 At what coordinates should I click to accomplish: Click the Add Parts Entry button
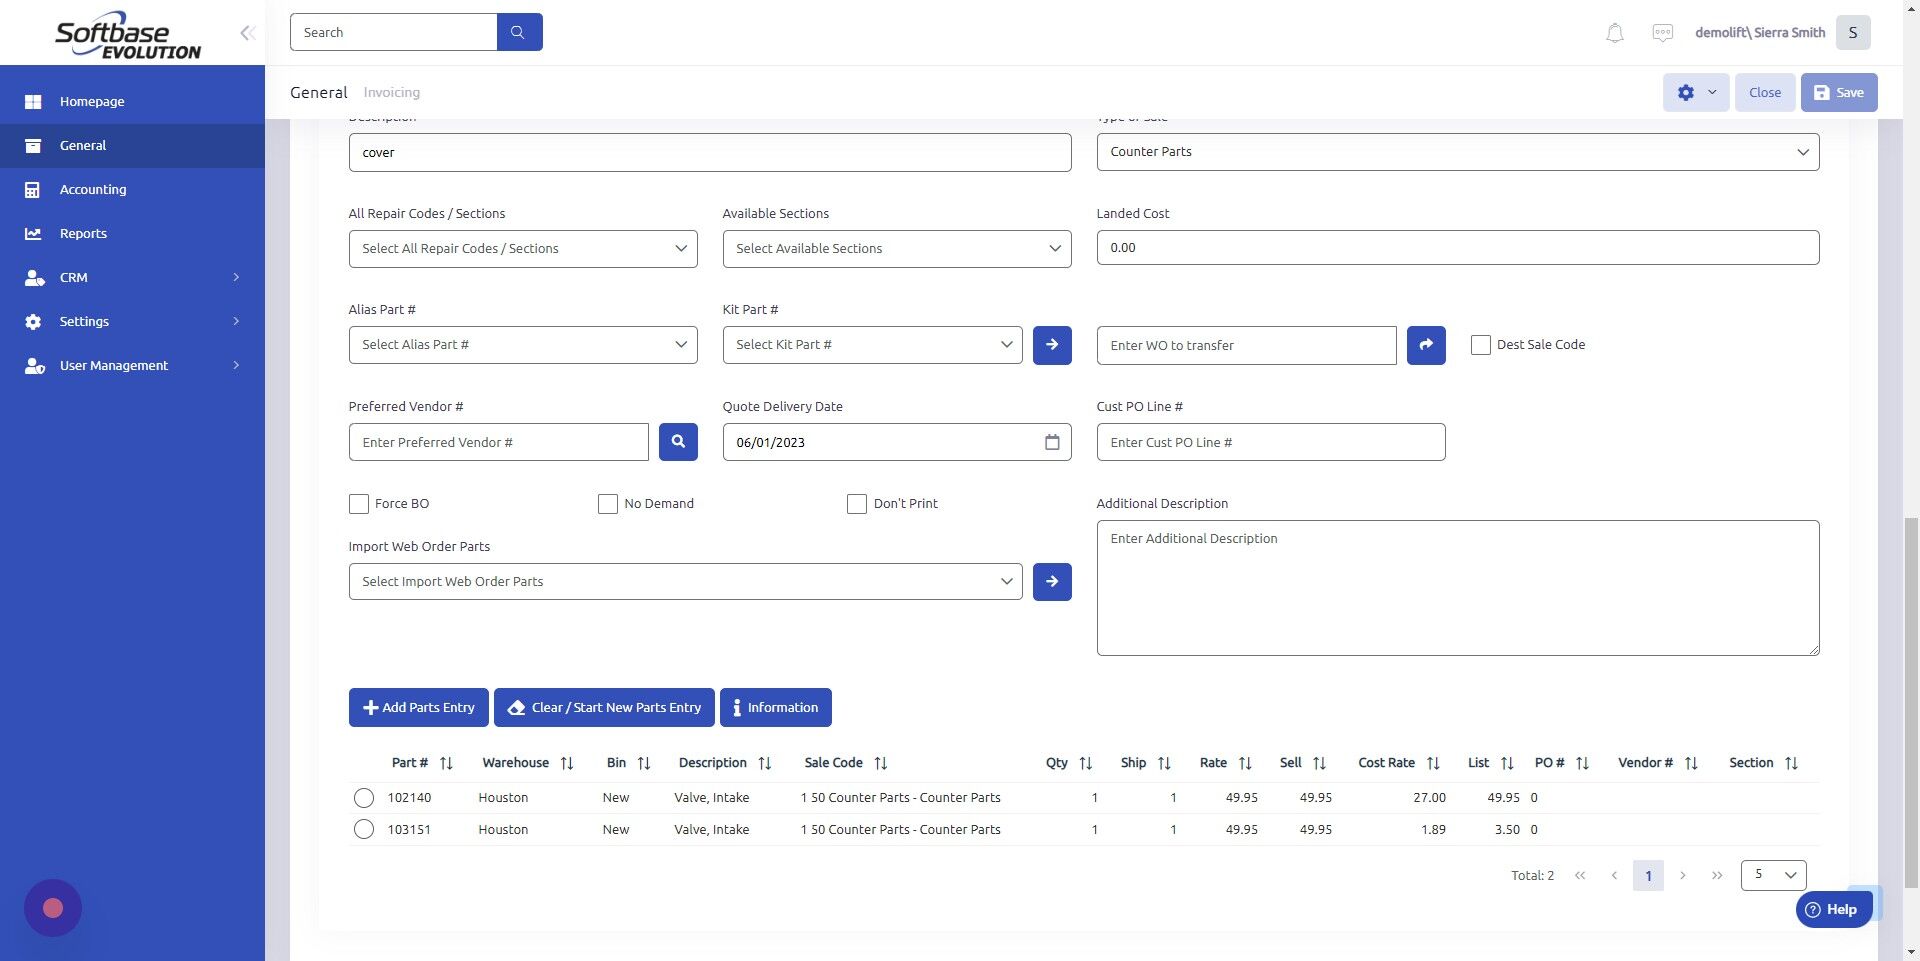click(418, 707)
